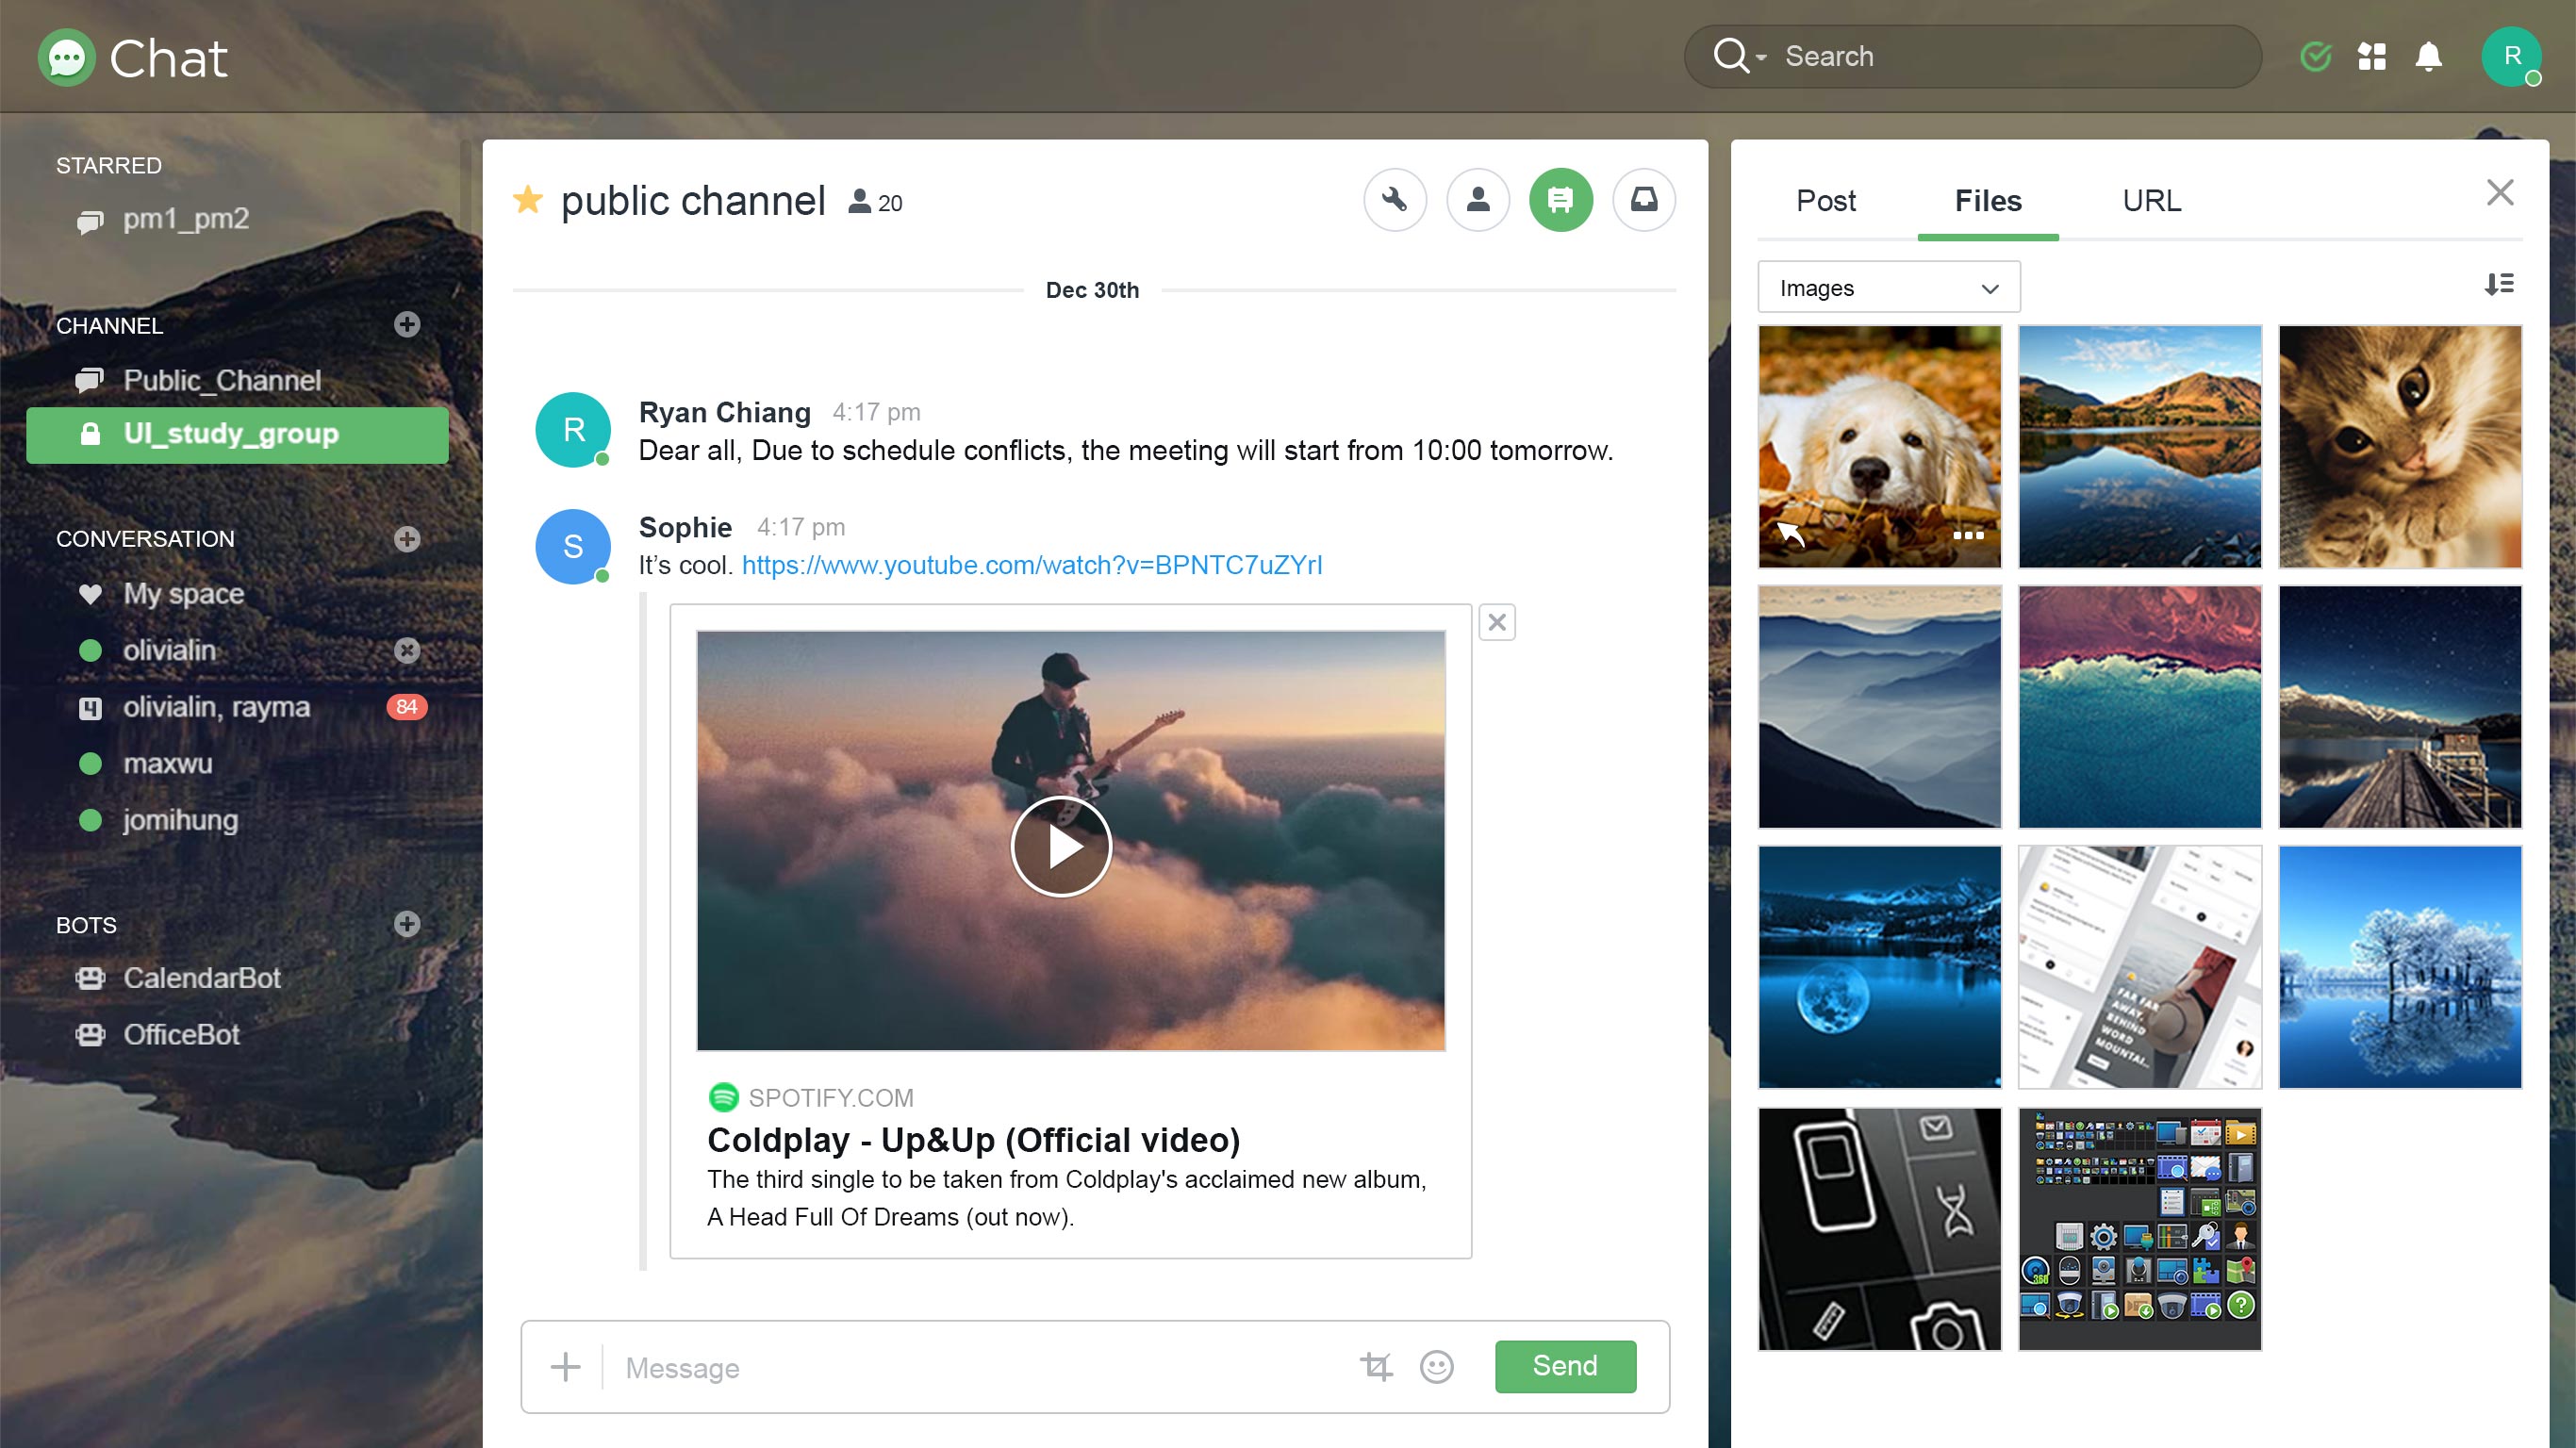Click the plus attach button in message box
Viewport: 2576px width, 1448px height.
click(x=565, y=1367)
